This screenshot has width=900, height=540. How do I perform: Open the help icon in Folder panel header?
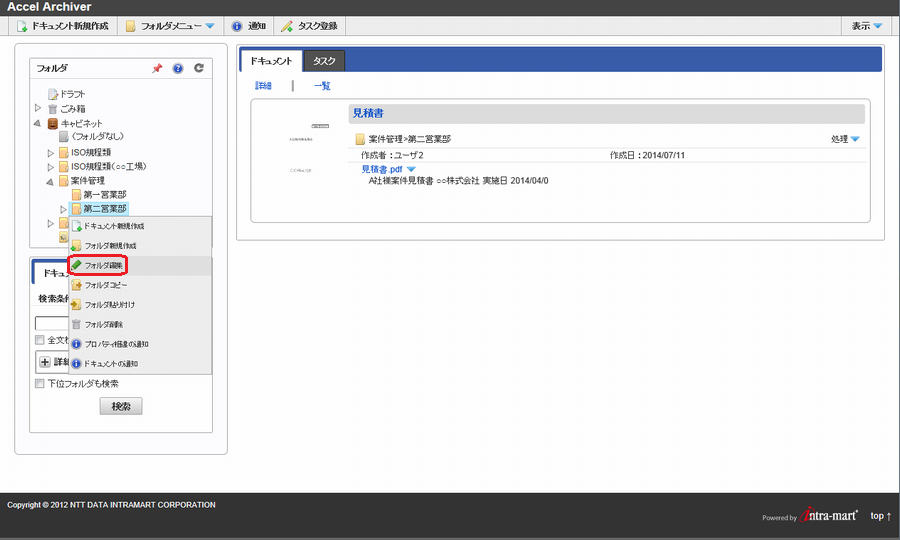click(x=178, y=68)
